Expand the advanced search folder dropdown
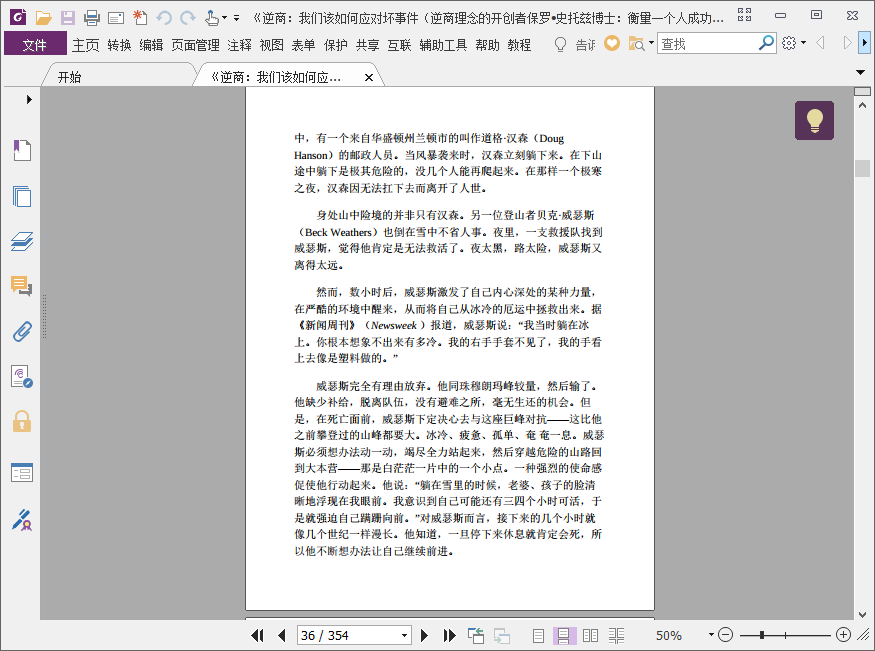The image size is (875, 651). tap(651, 43)
